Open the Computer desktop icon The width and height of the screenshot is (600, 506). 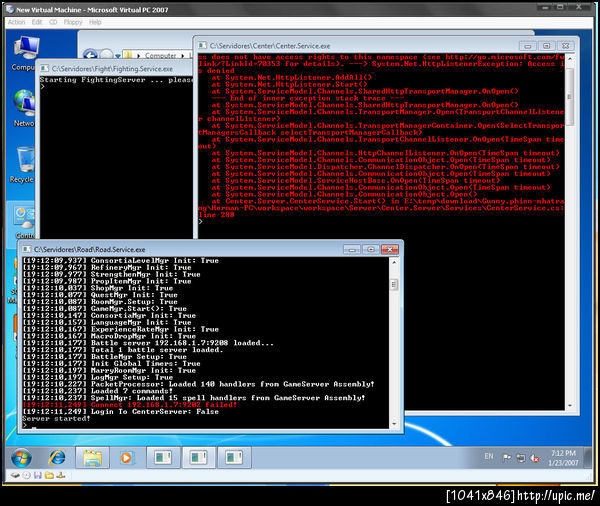(x=24, y=54)
